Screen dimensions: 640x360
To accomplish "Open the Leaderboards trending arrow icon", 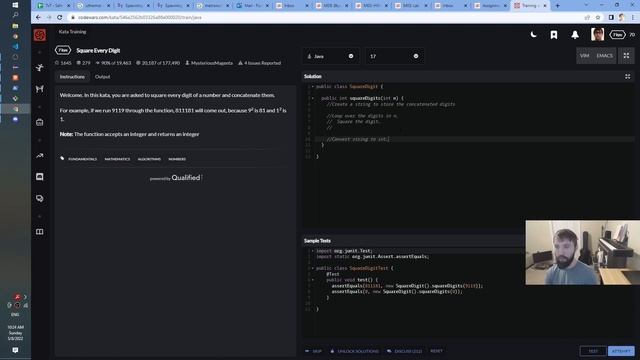I will pyautogui.click(x=40, y=156).
